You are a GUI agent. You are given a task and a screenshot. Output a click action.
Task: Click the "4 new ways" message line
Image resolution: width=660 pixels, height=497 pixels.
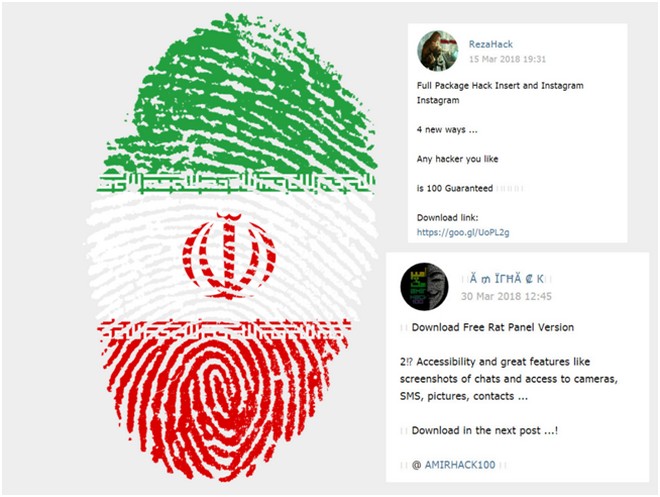click(447, 130)
